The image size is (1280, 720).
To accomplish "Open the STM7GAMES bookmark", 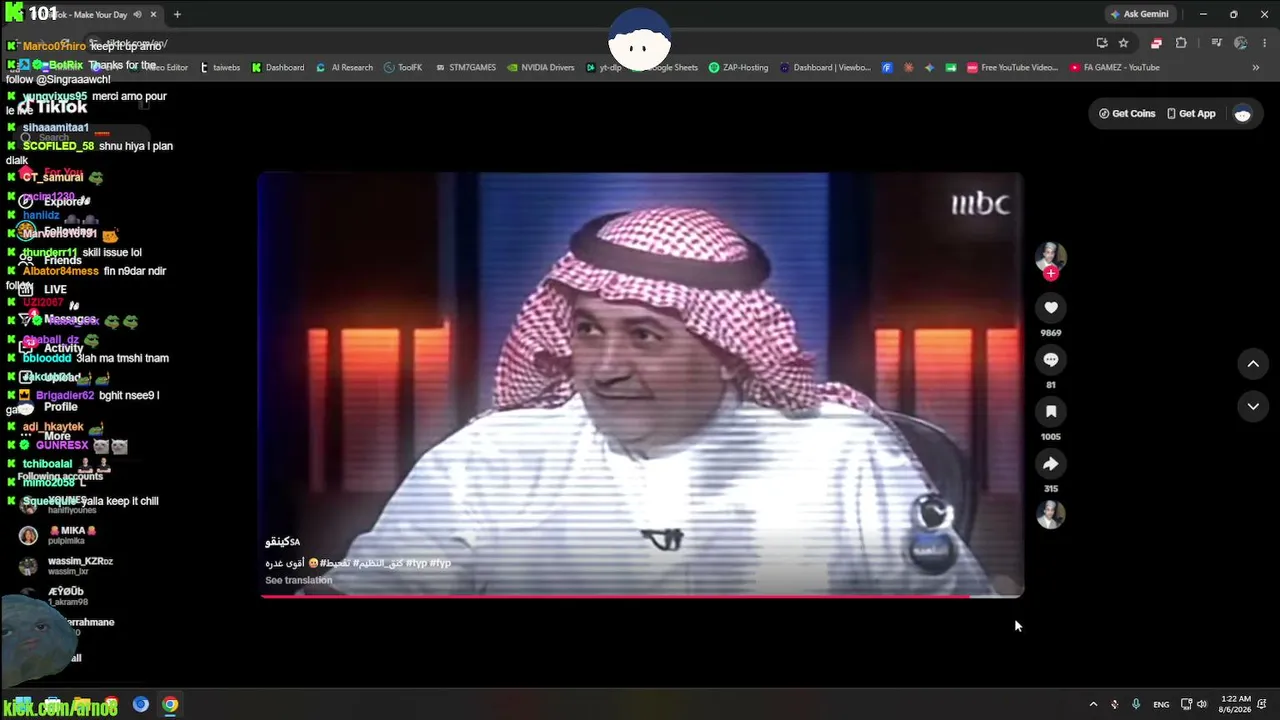I will click(465, 68).
